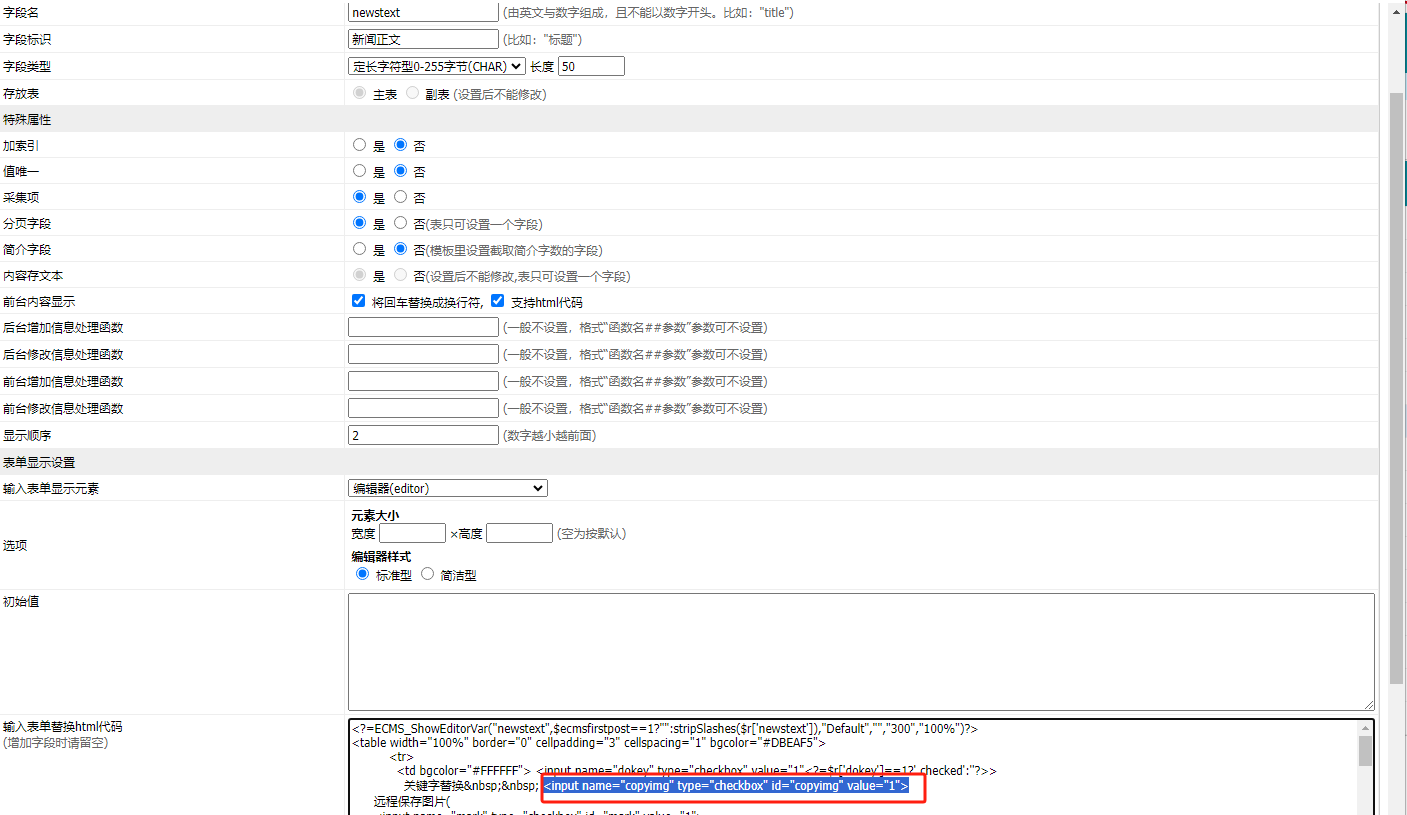
Task: Select the 主表 radio for 存放表
Action: 360,93
